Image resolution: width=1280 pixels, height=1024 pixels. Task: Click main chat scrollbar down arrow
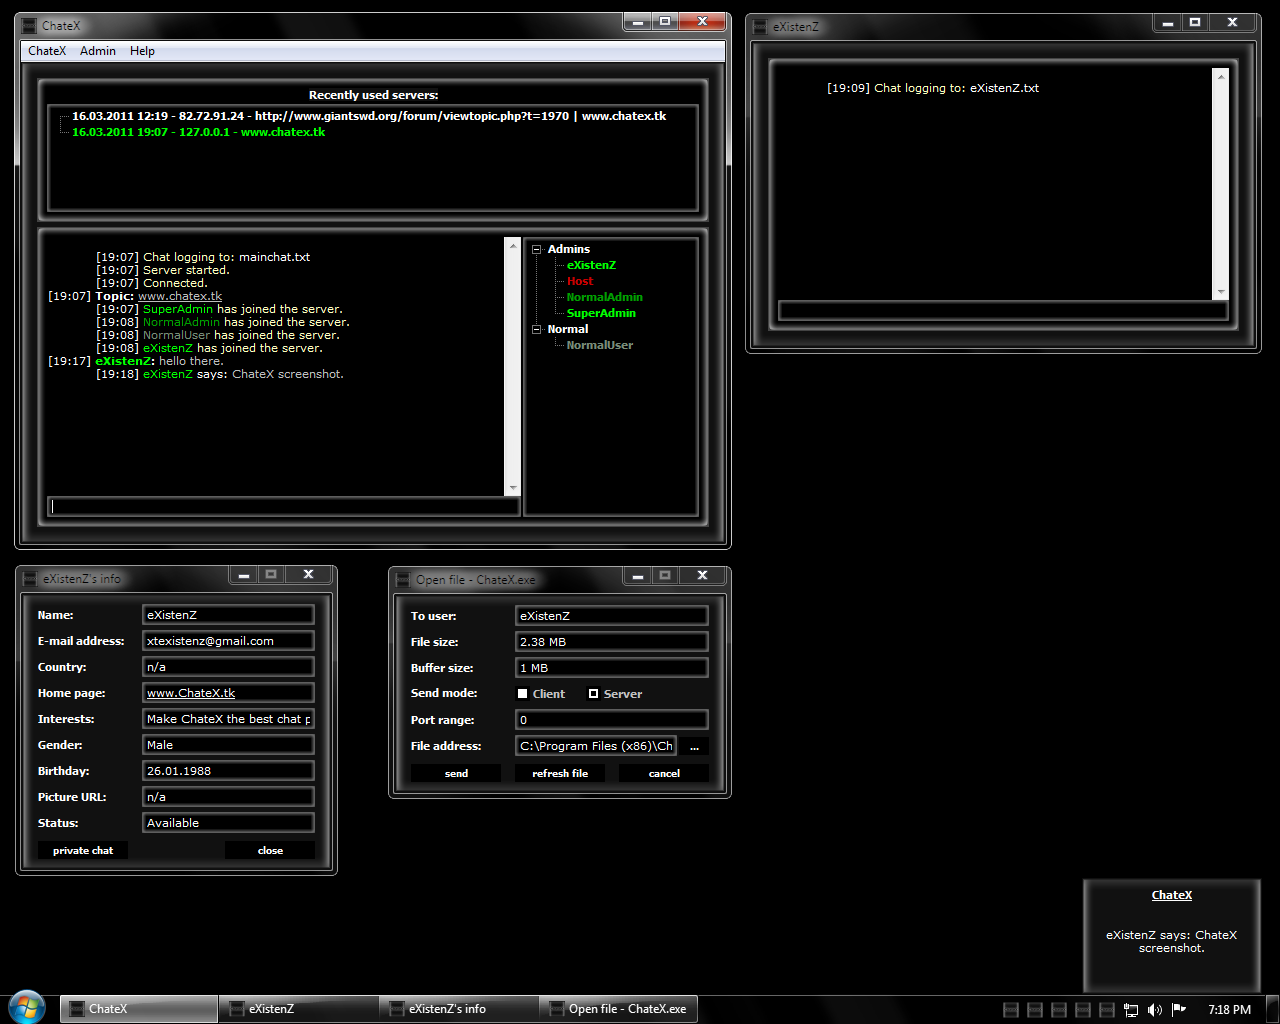click(513, 488)
